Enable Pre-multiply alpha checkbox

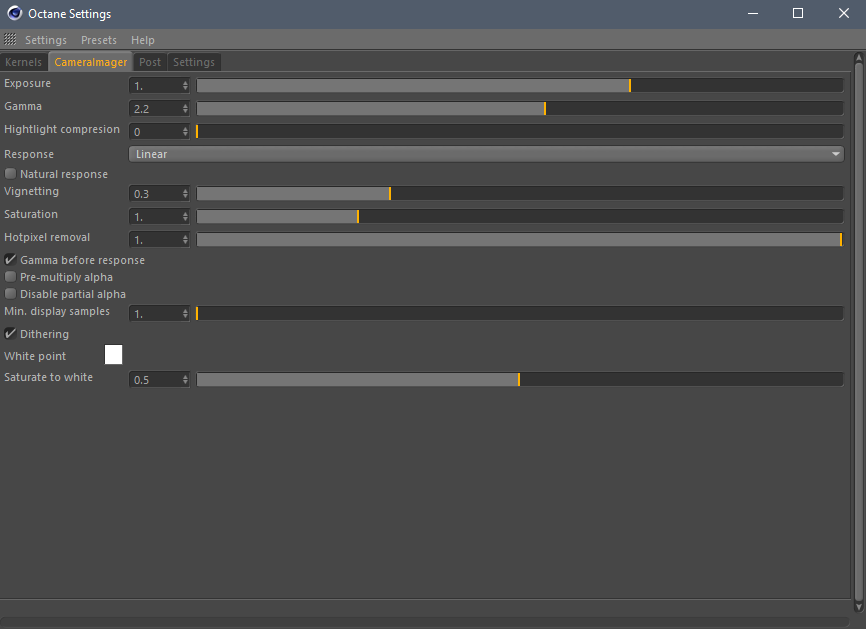tap(10, 277)
